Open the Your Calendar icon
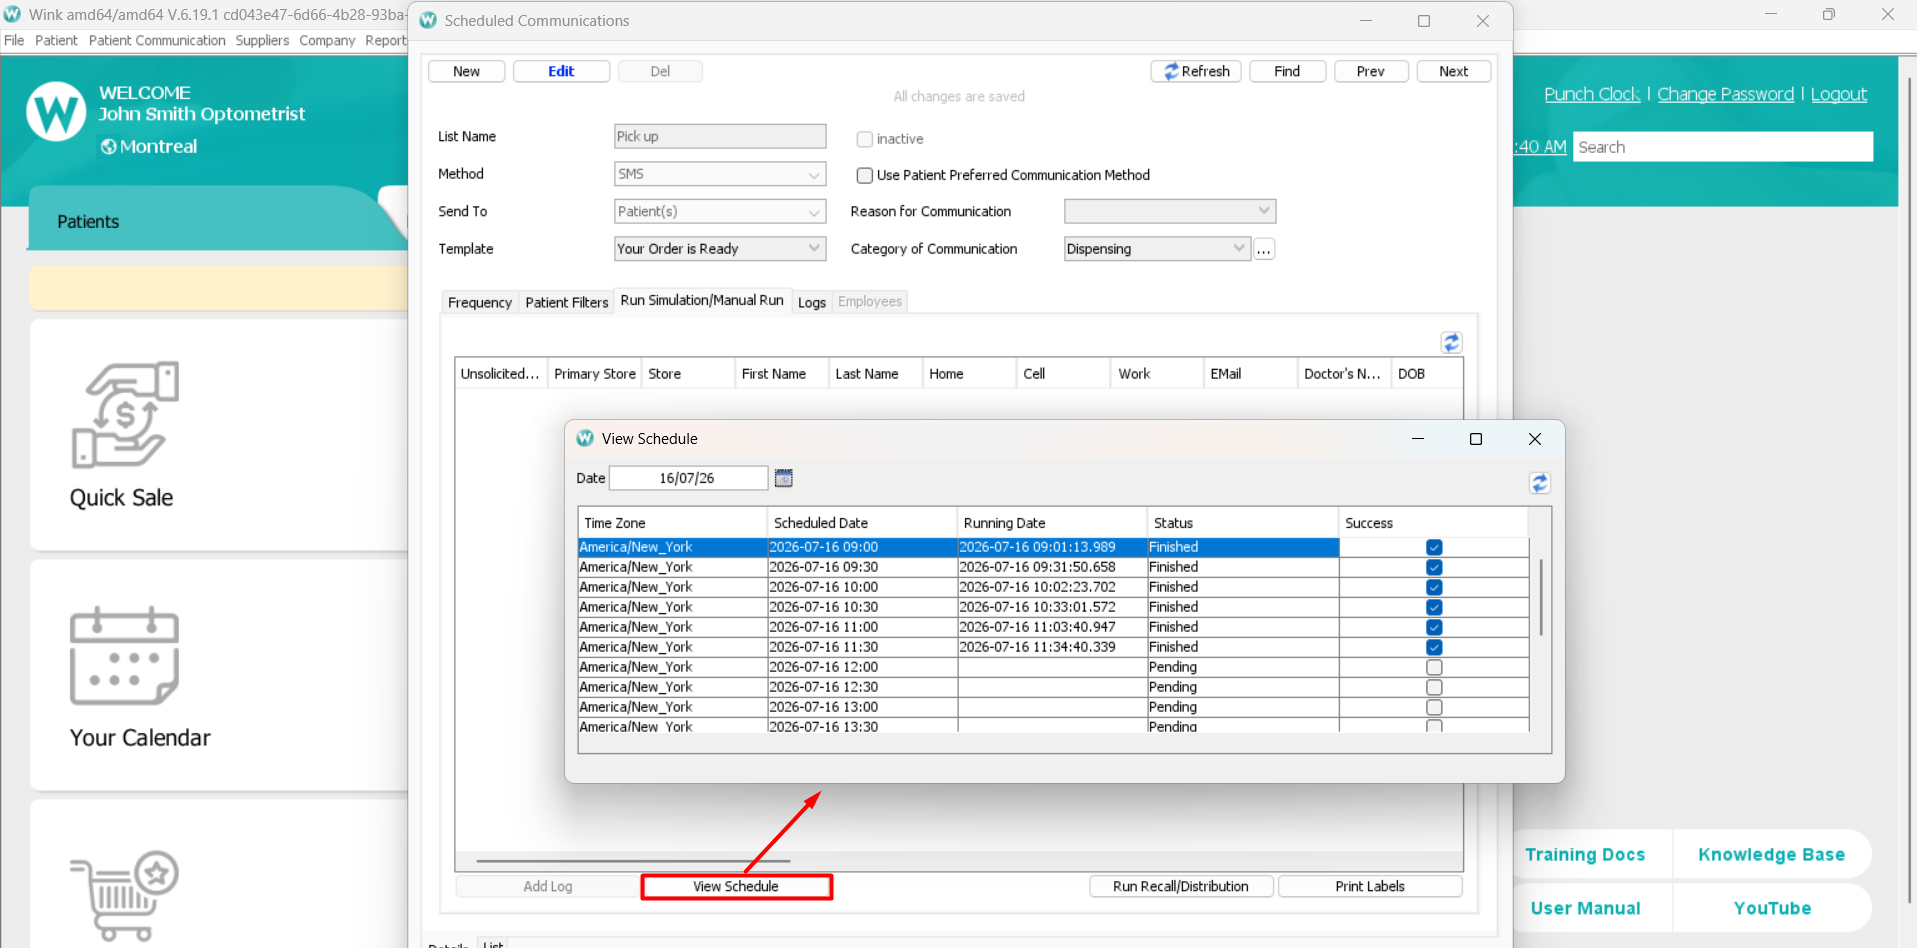This screenshot has height=948, width=1917. pos(125,655)
